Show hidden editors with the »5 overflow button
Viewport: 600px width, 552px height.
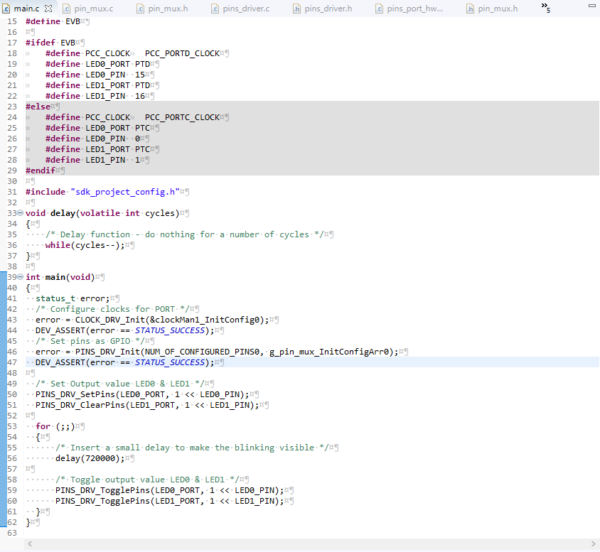[545, 8]
